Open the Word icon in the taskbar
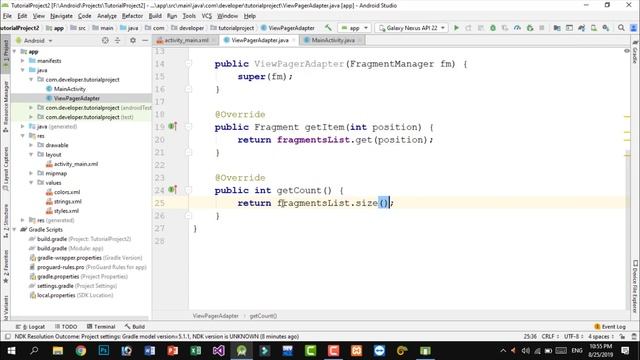Image resolution: width=640 pixels, height=360 pixels. click(x=149, y=350)
